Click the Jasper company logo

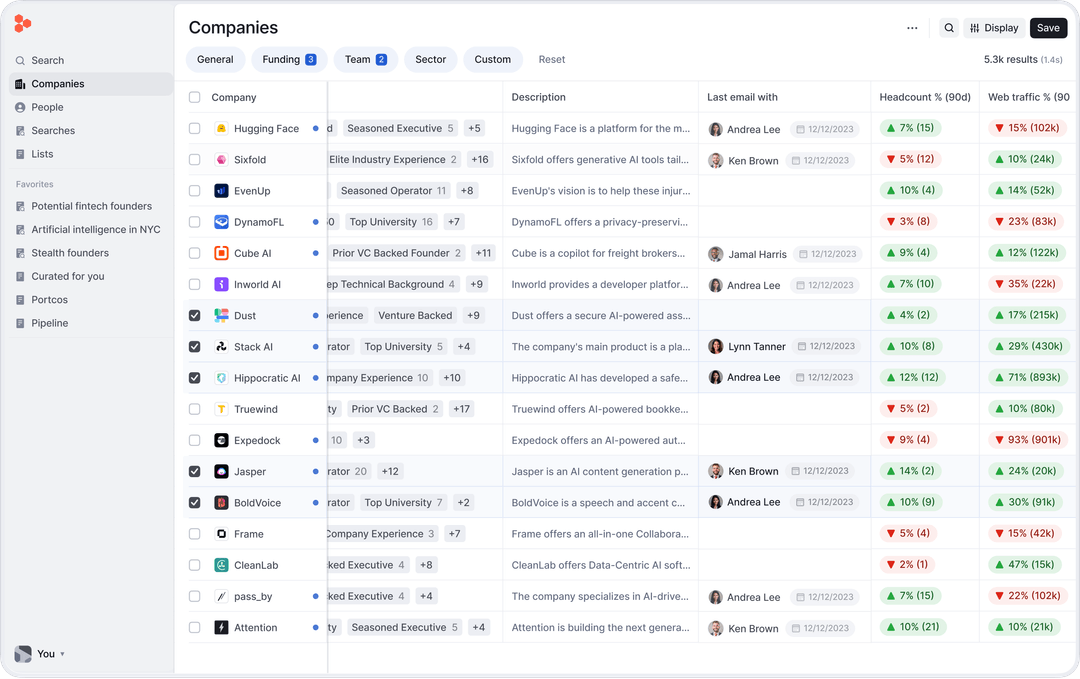(x=223, y=471)
